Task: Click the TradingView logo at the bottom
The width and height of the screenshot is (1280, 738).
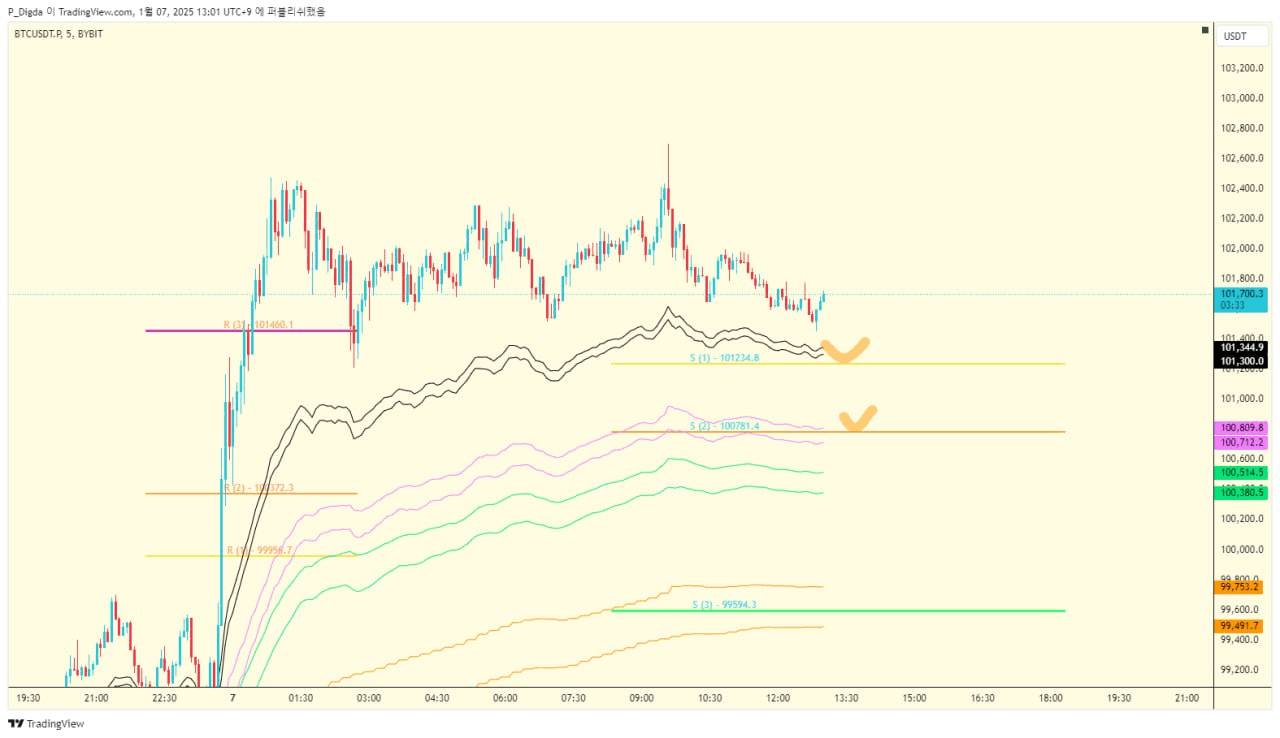Action: pos(46,723)
